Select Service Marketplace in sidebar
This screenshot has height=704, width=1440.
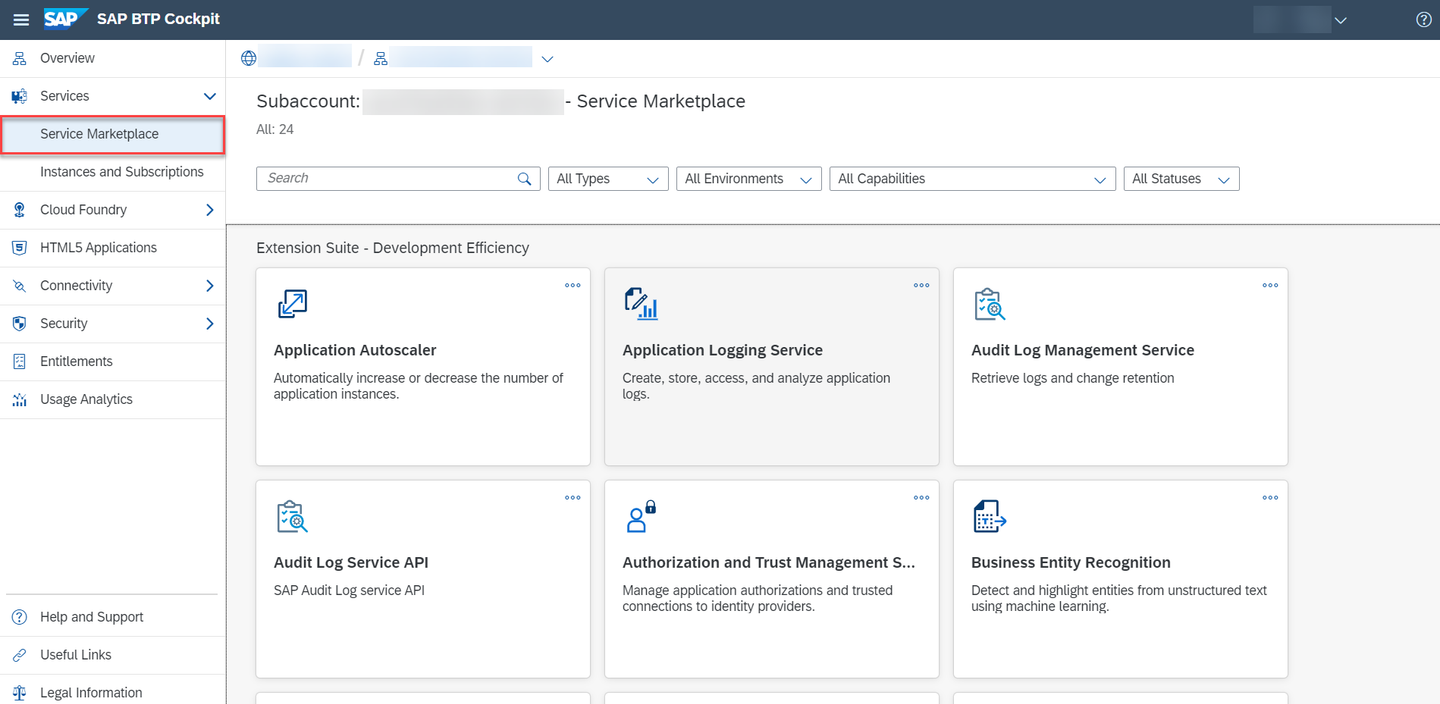coord(113,134)
